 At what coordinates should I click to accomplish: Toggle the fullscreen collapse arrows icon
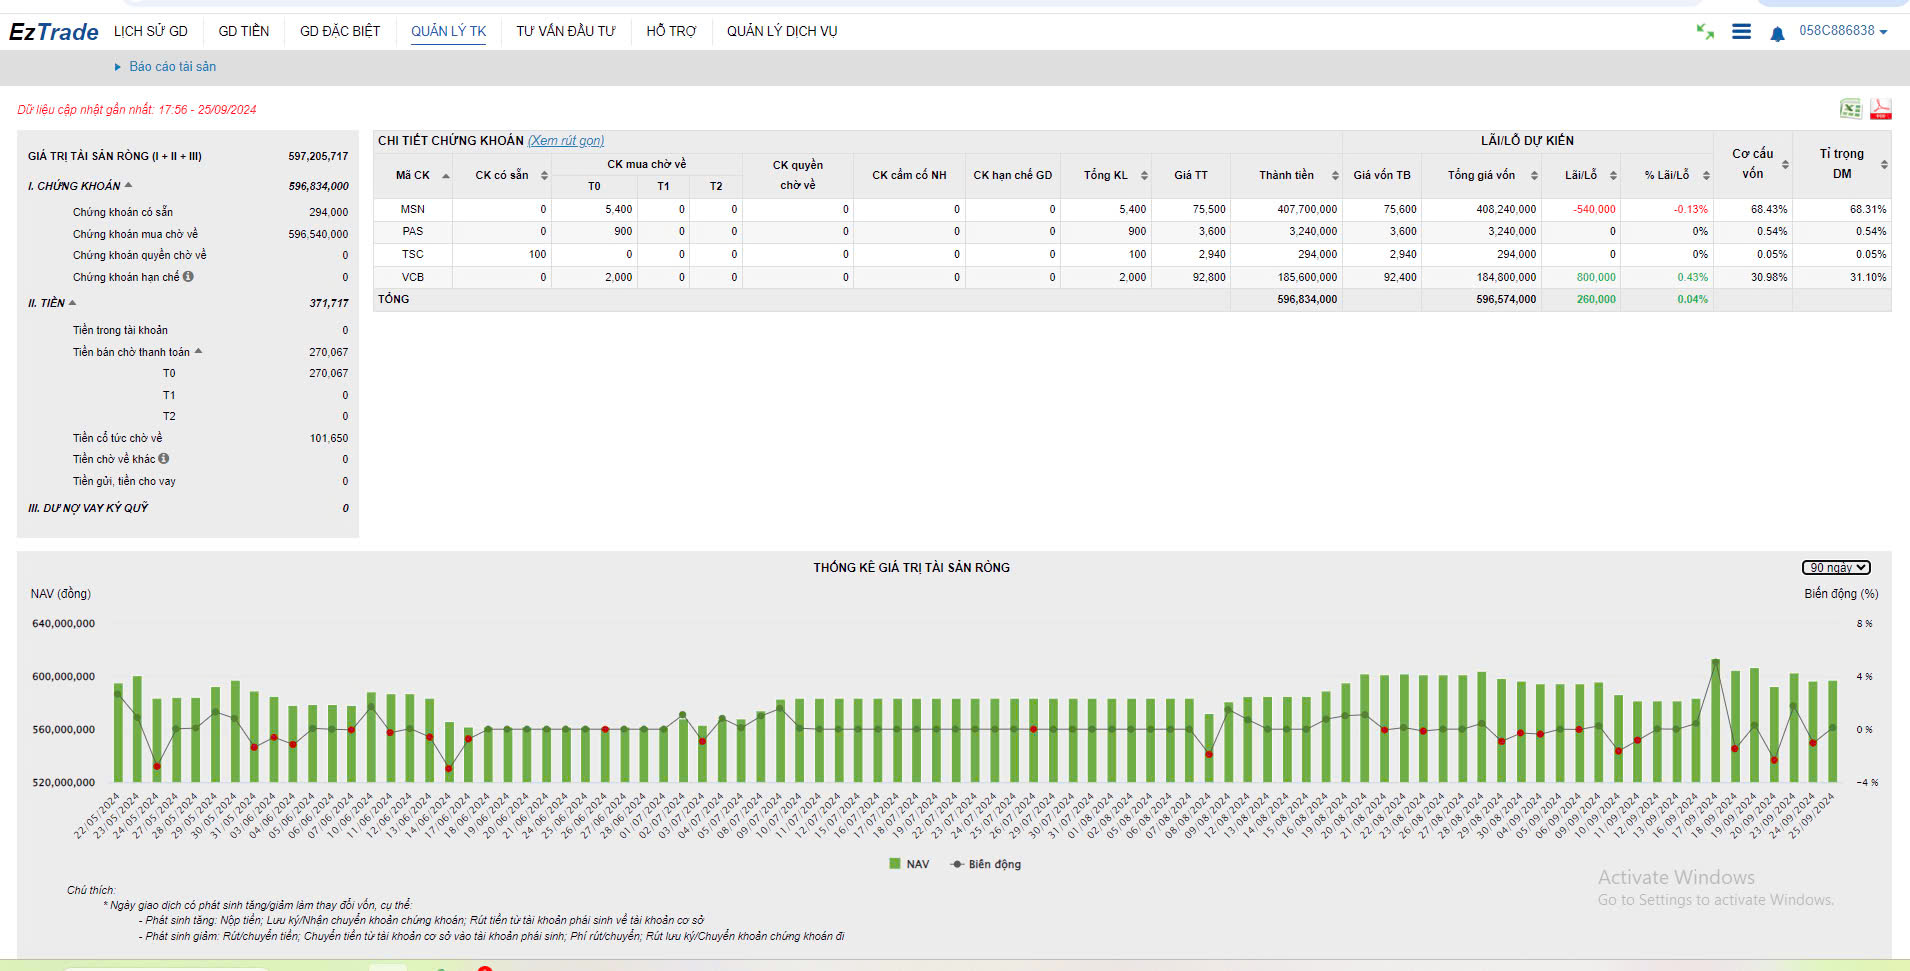coord(1705,32)
